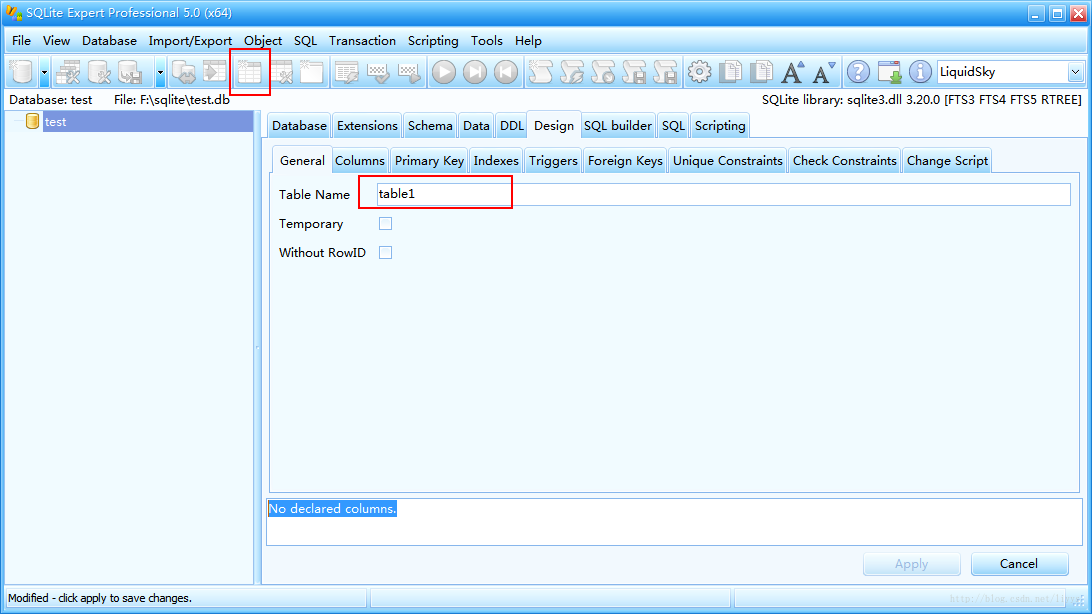Open the Database menu

[109, 40]
